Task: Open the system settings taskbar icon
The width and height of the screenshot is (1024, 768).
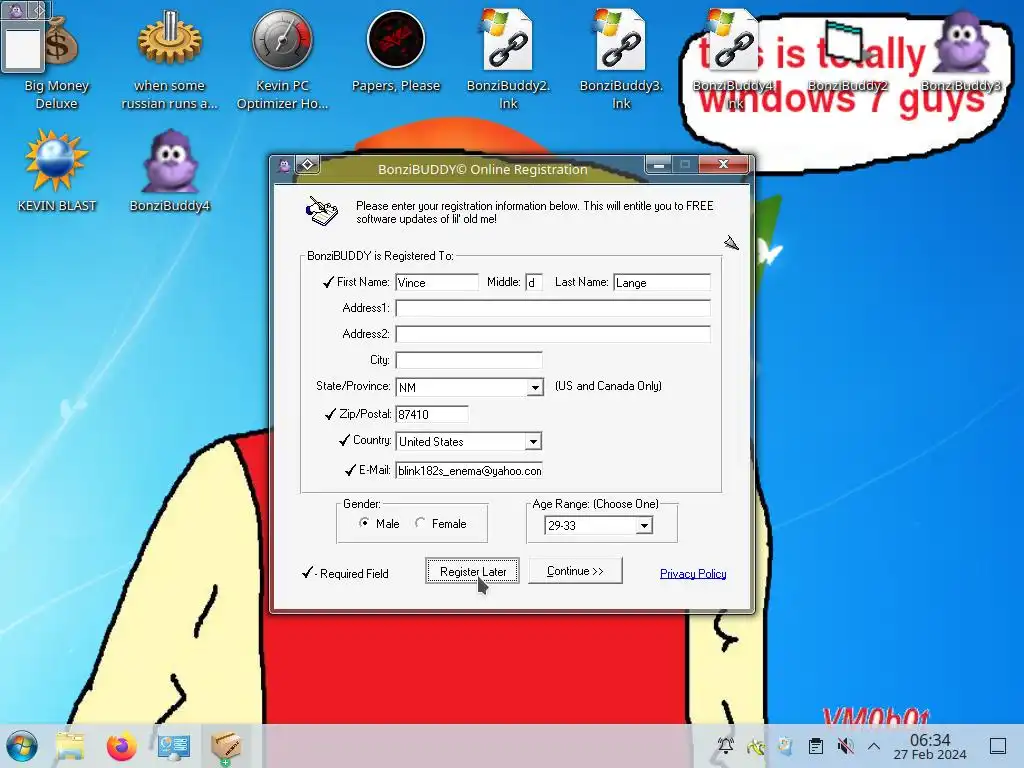Action: [x=174, y=746]
